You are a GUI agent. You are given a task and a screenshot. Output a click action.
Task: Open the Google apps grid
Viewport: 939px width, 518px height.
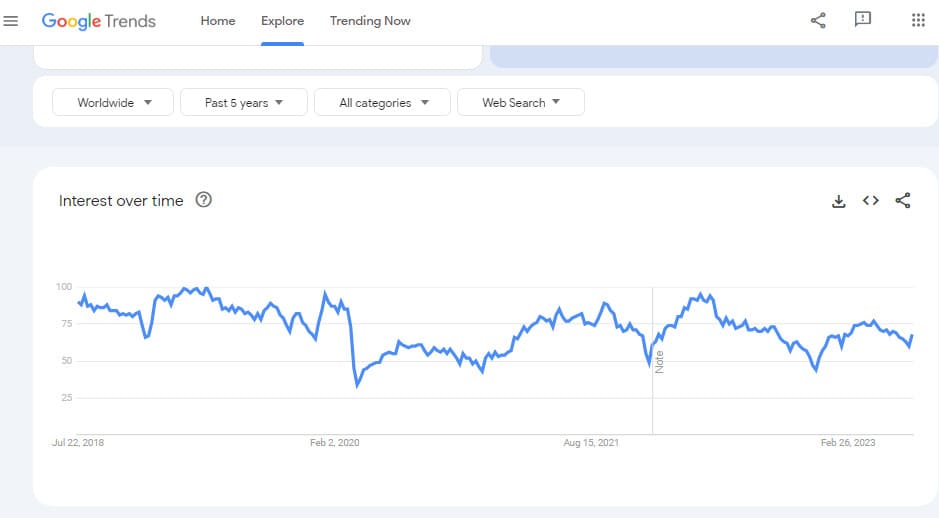point(918,20)
